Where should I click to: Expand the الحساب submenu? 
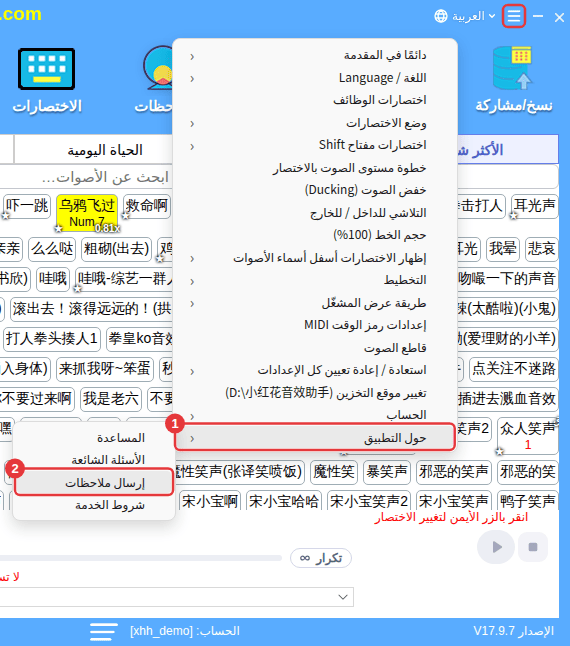315,414
